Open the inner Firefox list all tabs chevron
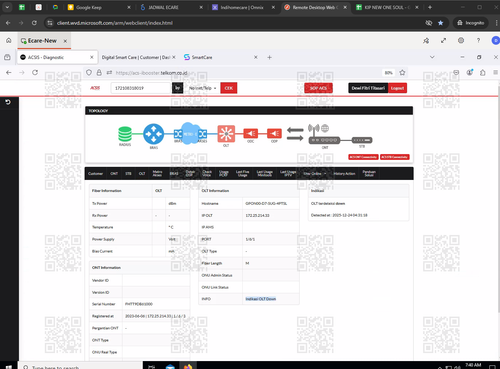Image resolution: width=500 pixels, height=369 pixels. 432,57
